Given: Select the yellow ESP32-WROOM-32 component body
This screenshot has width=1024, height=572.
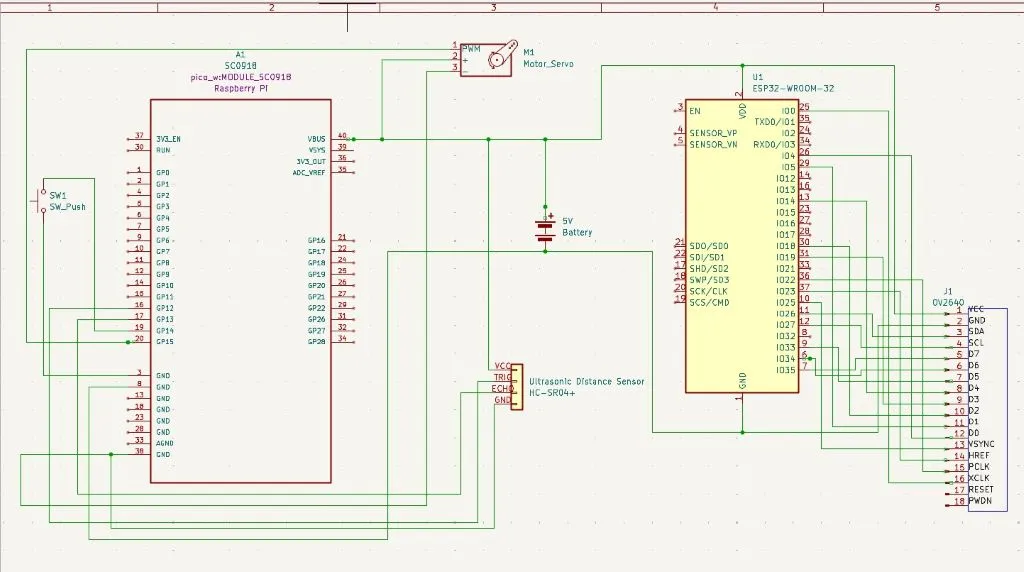Looking at the screenshot, I should pos(742,246).
